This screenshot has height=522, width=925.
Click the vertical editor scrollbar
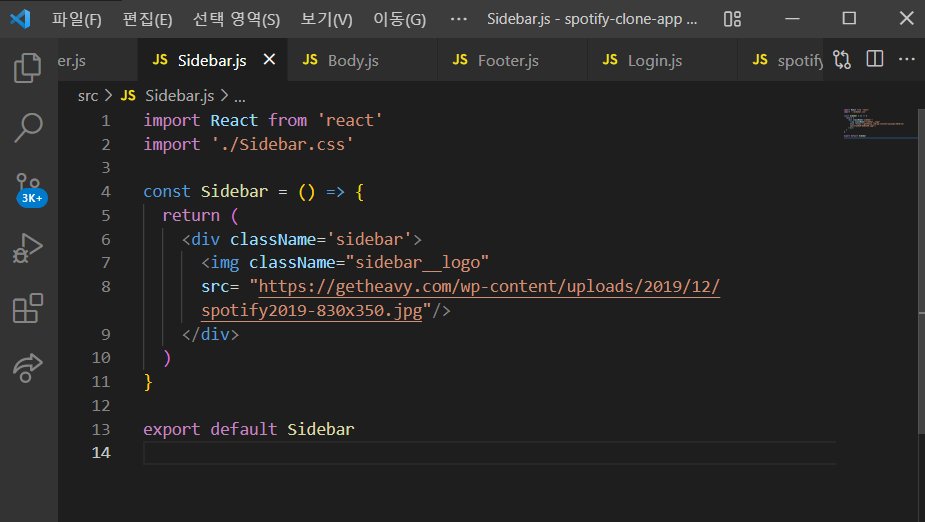(921, 271)
